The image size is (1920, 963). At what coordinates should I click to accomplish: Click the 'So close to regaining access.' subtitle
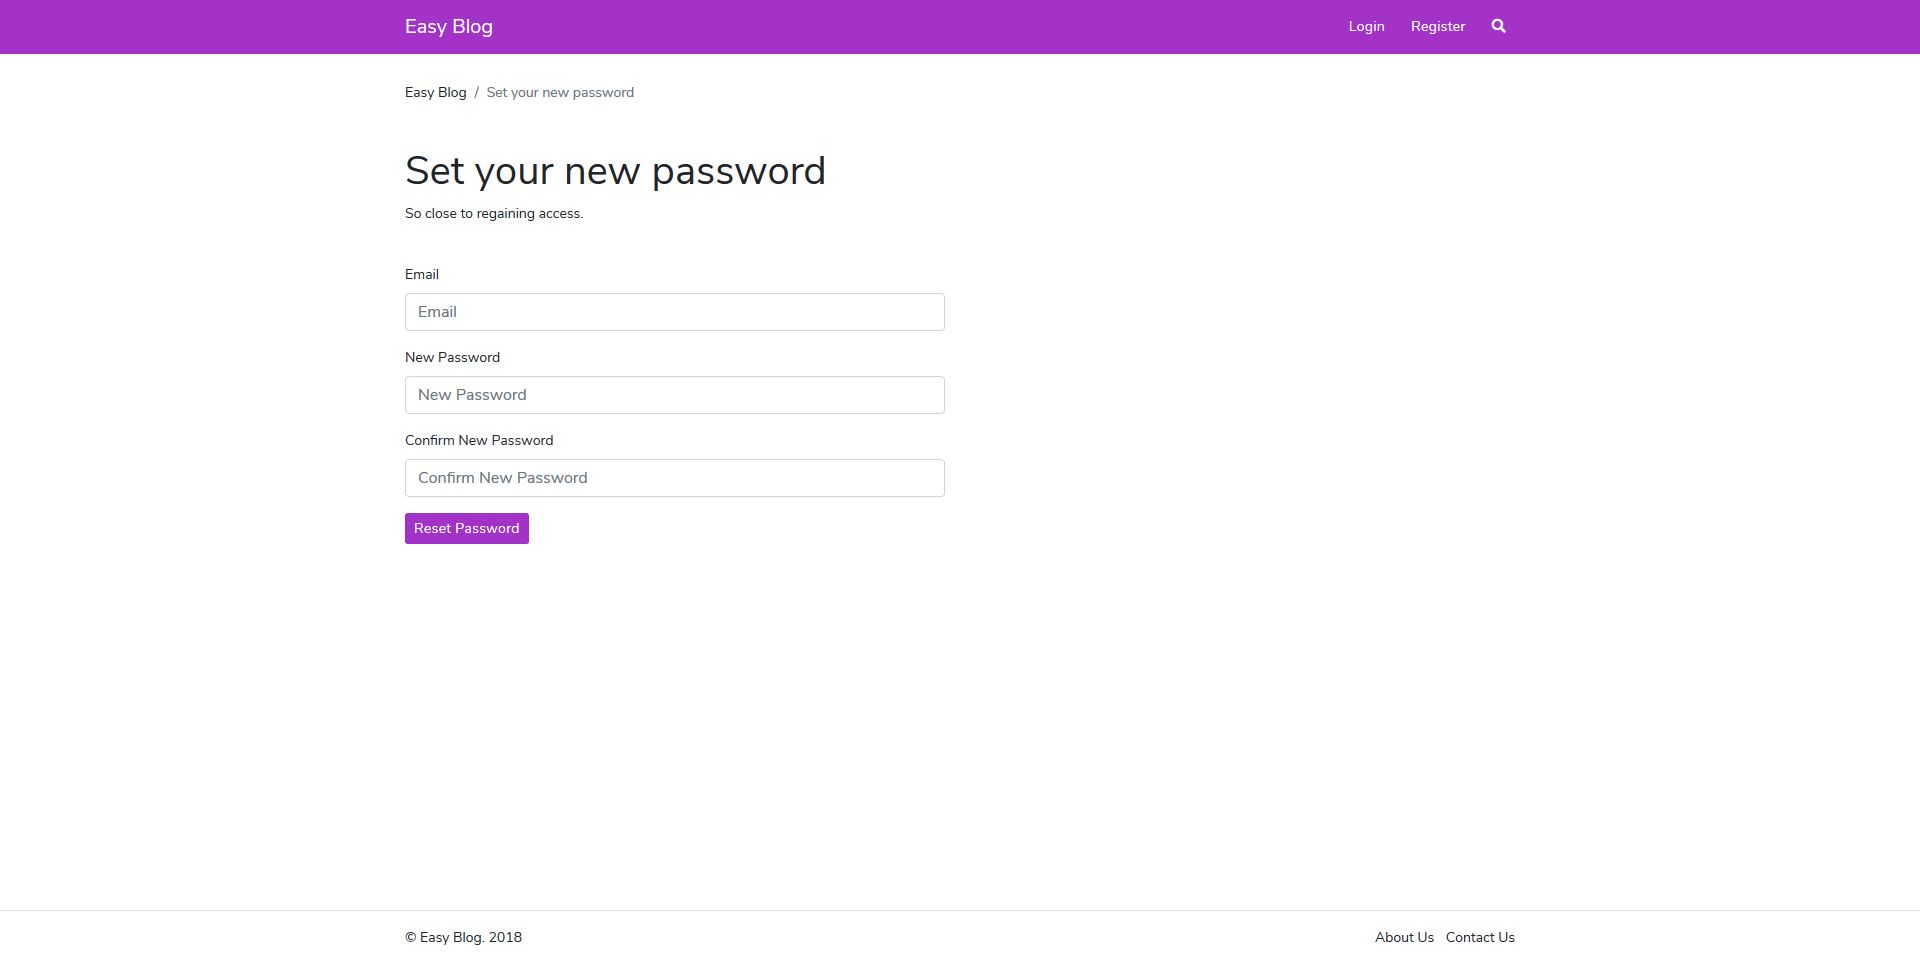[494, 214]
